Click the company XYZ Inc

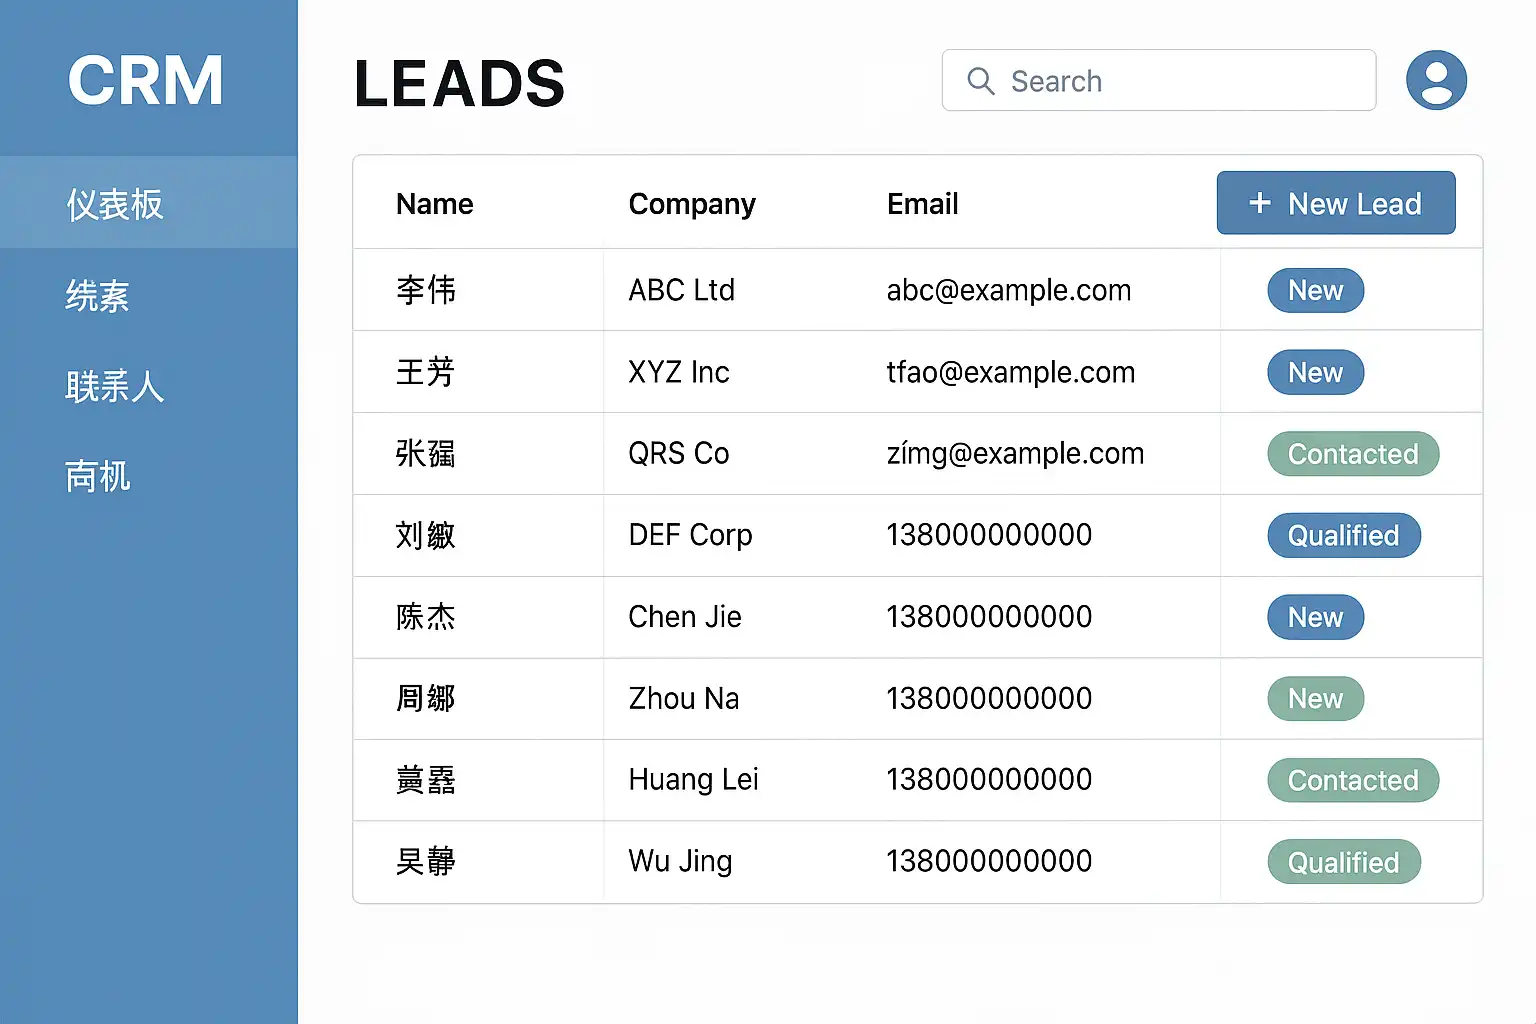coord(679,372)
